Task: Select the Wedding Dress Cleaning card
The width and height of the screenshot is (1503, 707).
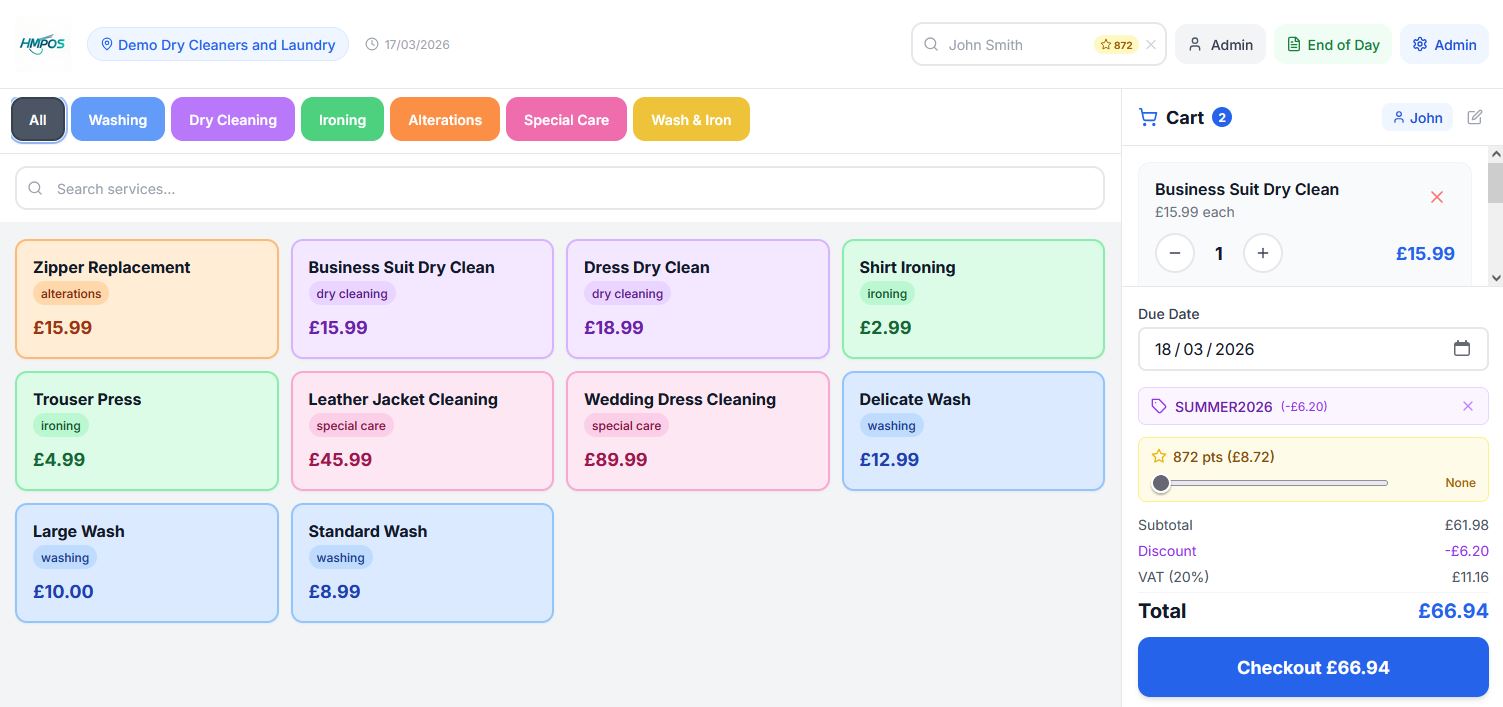Action: click(x=698, y=431)
